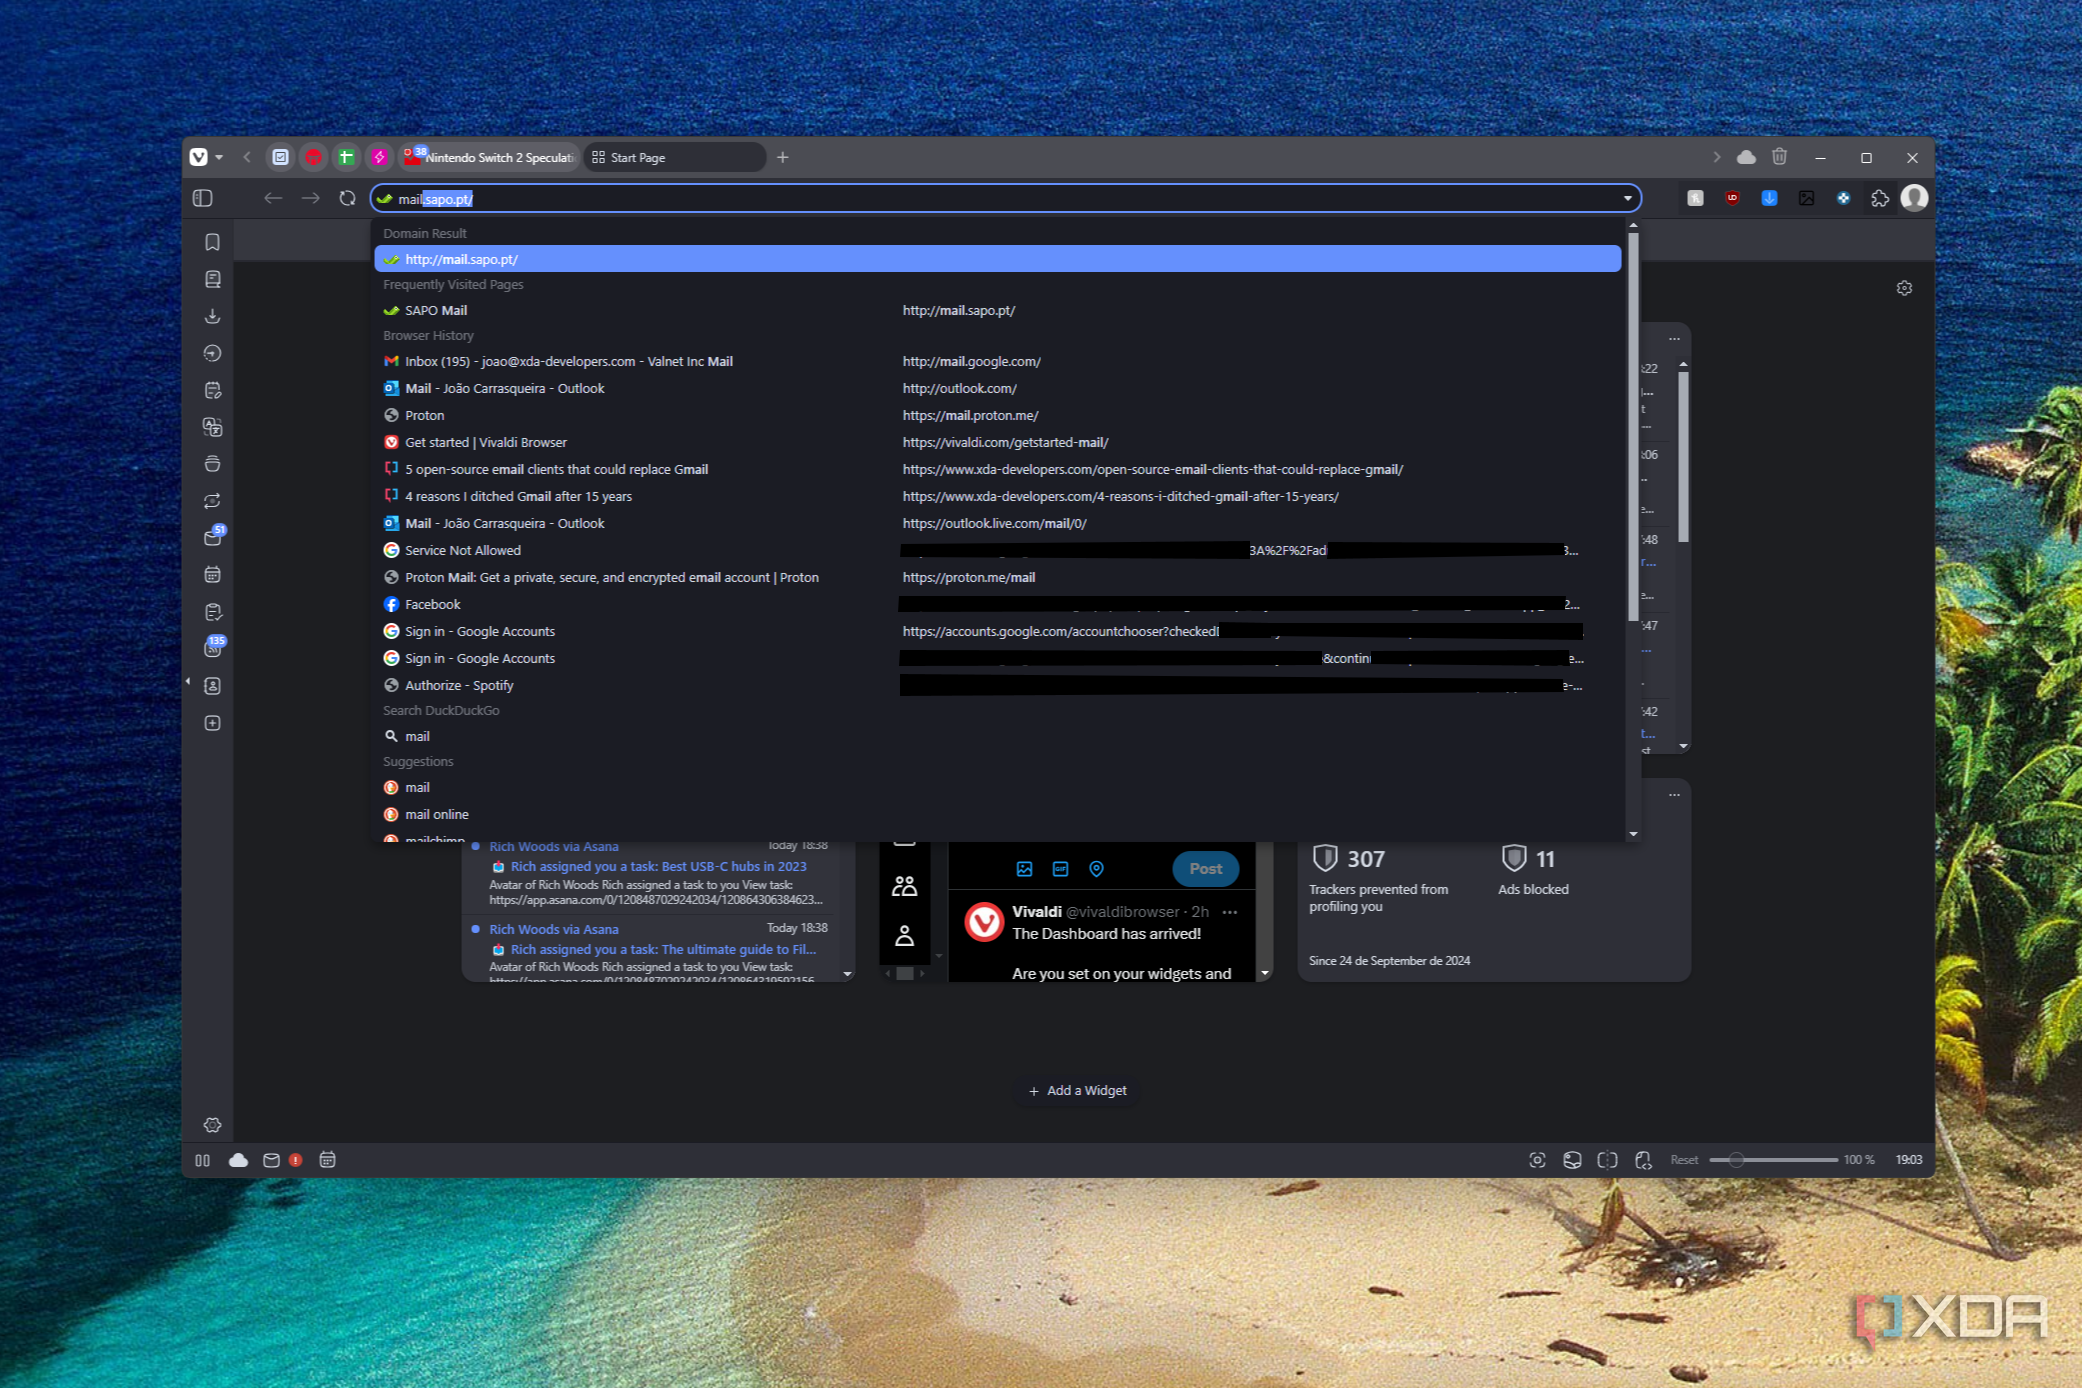2082x1388 pixels.
Task: Click into the address bar field
Action: click(1005, 198)
